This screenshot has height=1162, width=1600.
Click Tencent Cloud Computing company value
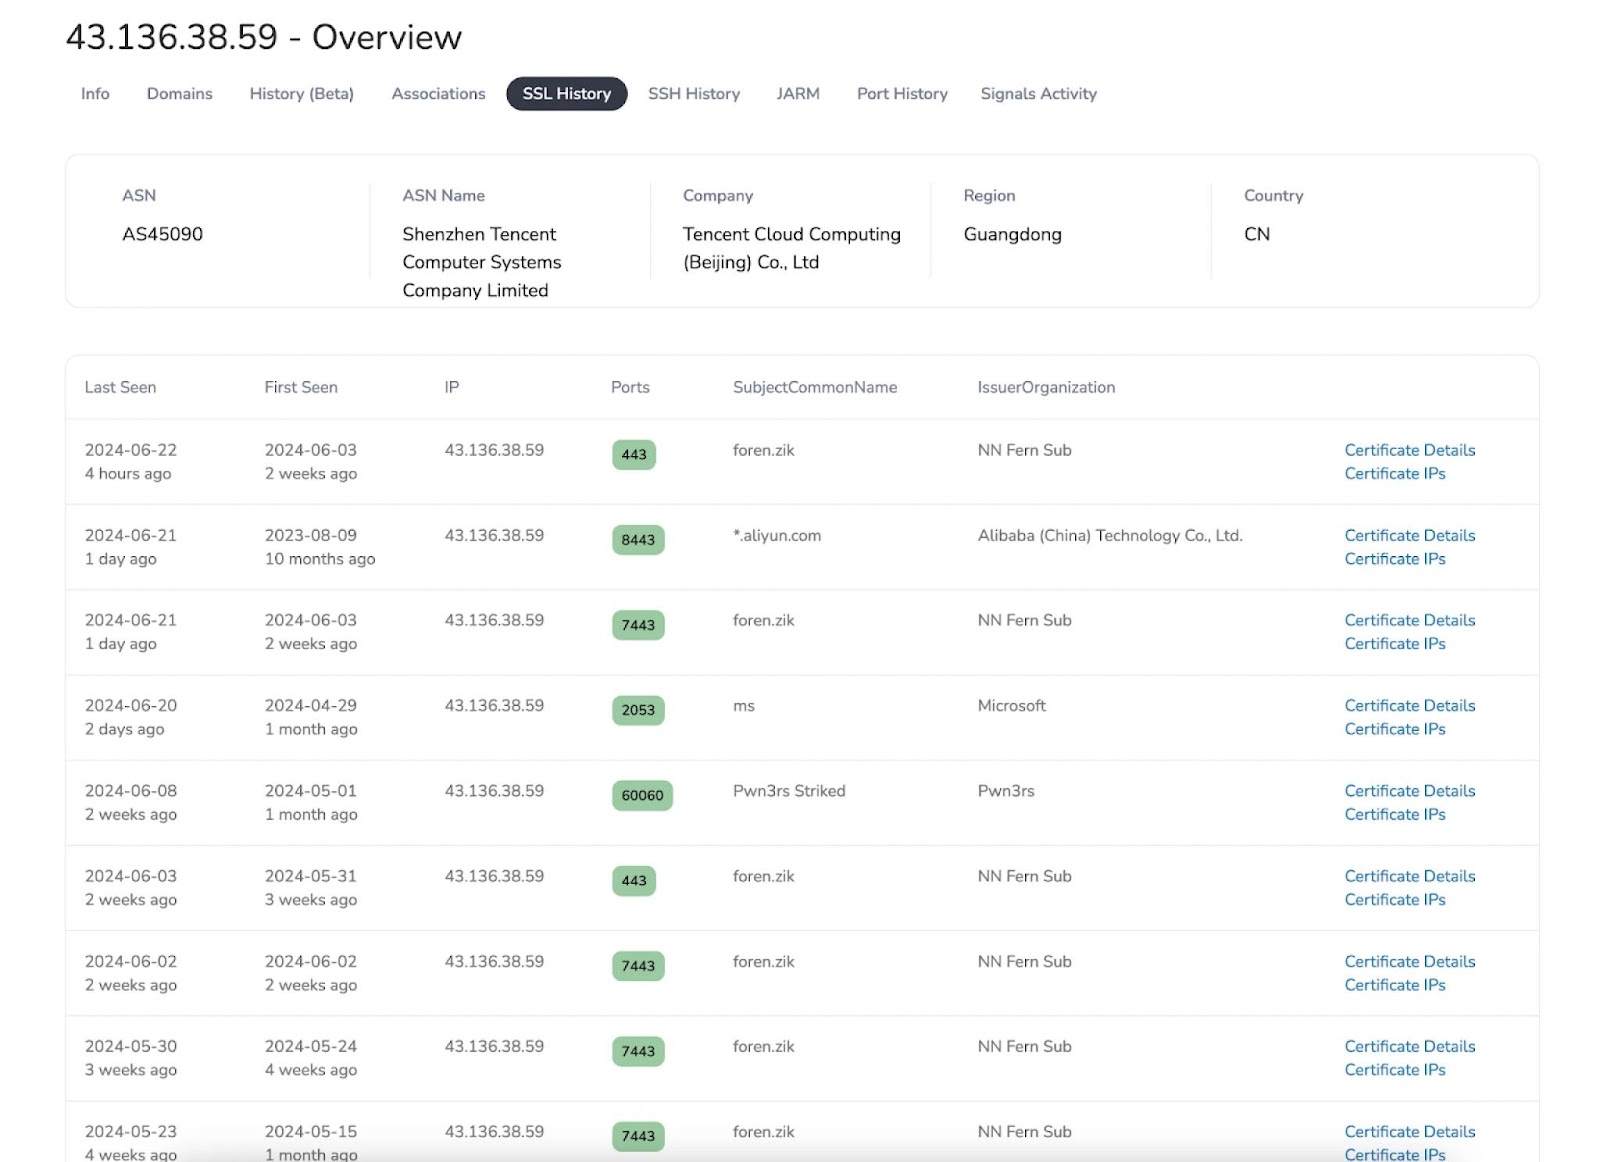pyautogui.click(x=792, y=248)
